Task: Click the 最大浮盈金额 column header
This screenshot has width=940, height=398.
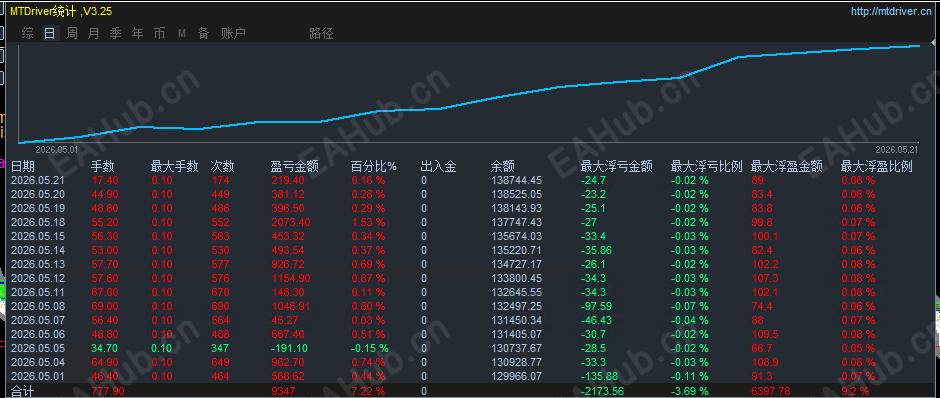Action: coord(787,167)
